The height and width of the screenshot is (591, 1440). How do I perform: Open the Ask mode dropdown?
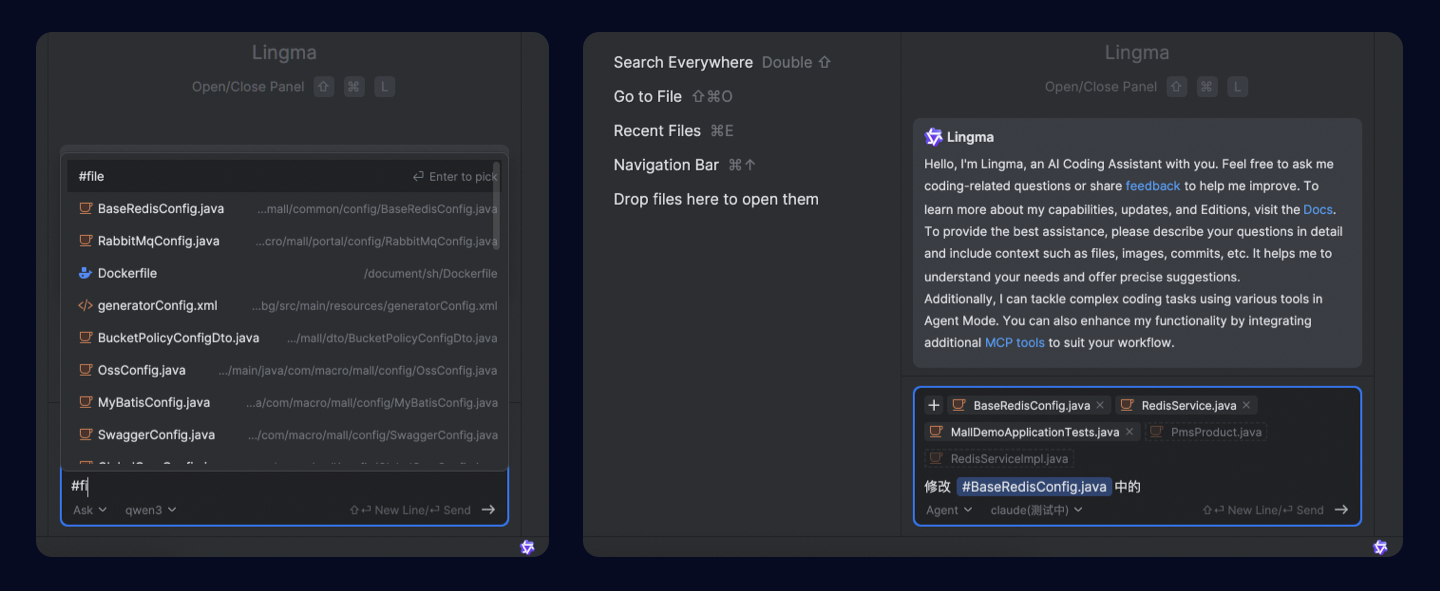pyautogui.click(x=90, y=510)
